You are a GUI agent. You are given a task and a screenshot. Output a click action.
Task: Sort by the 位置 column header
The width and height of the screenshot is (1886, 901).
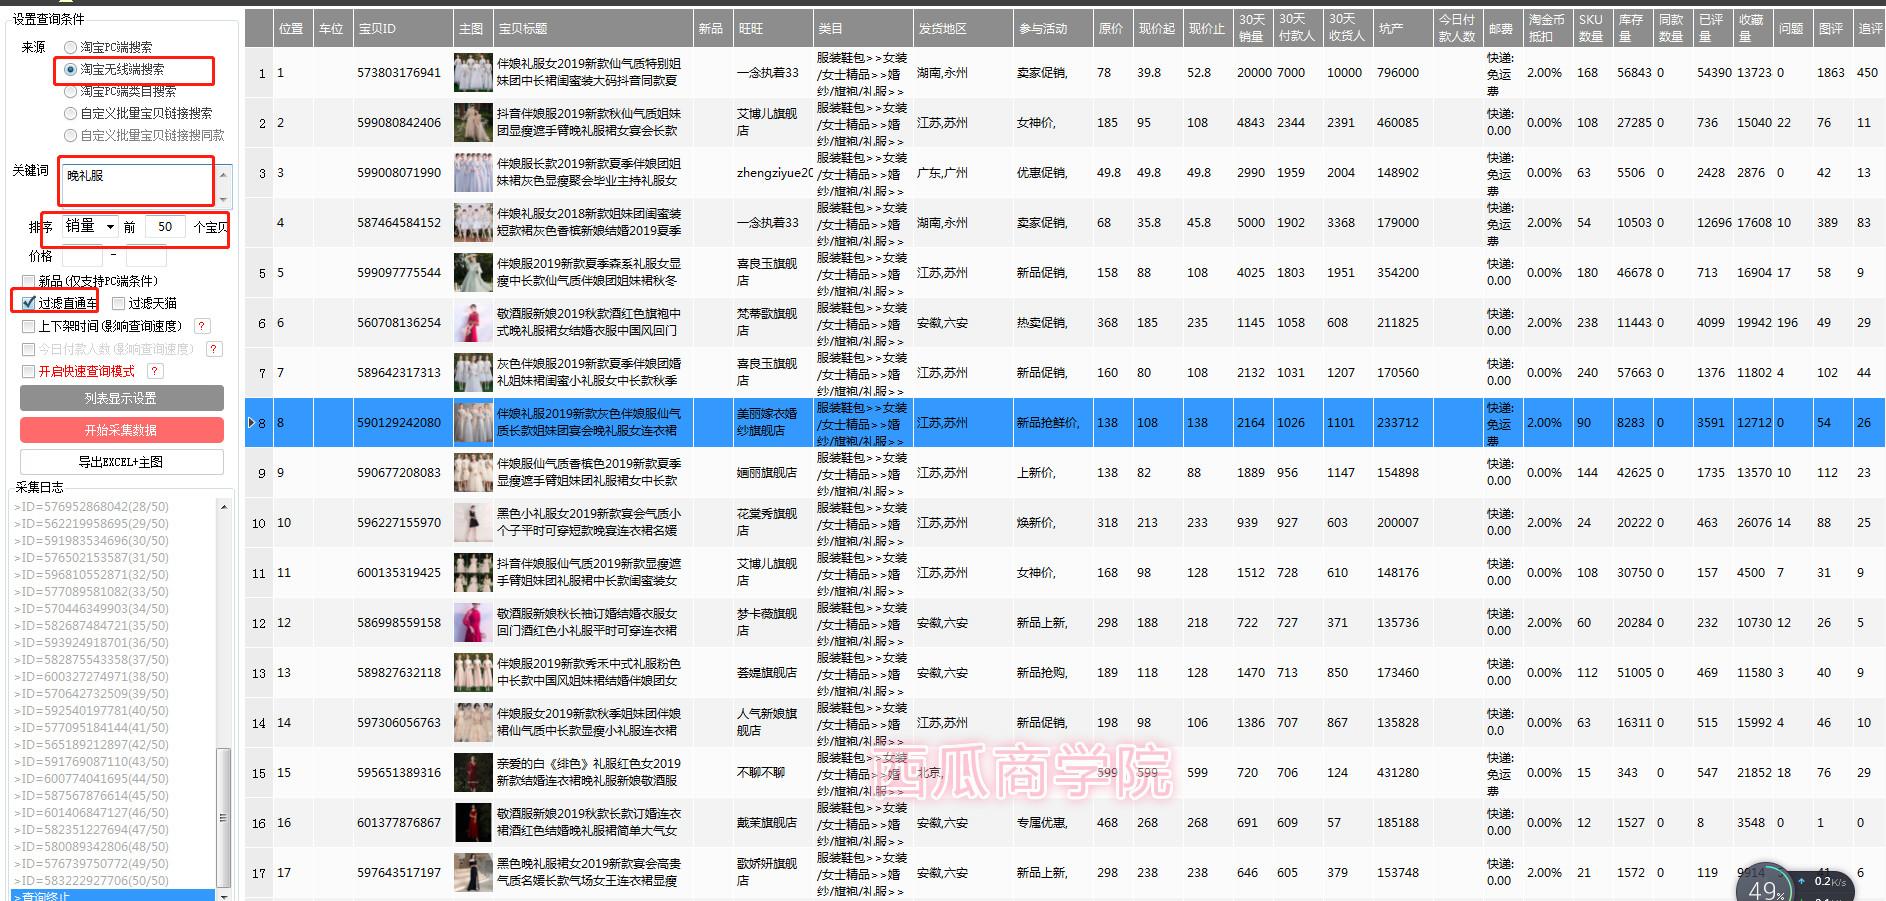click(x=293, y=29)
